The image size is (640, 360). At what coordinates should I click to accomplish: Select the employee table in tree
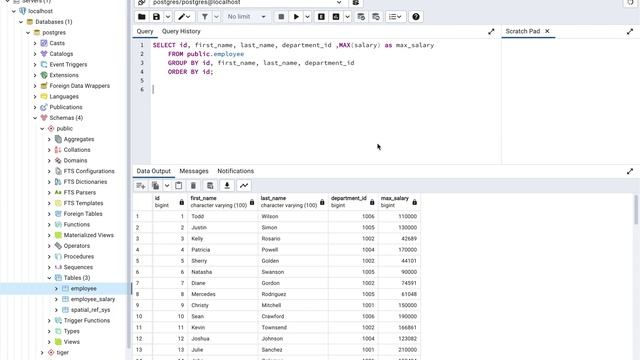[x=83, y=289]
